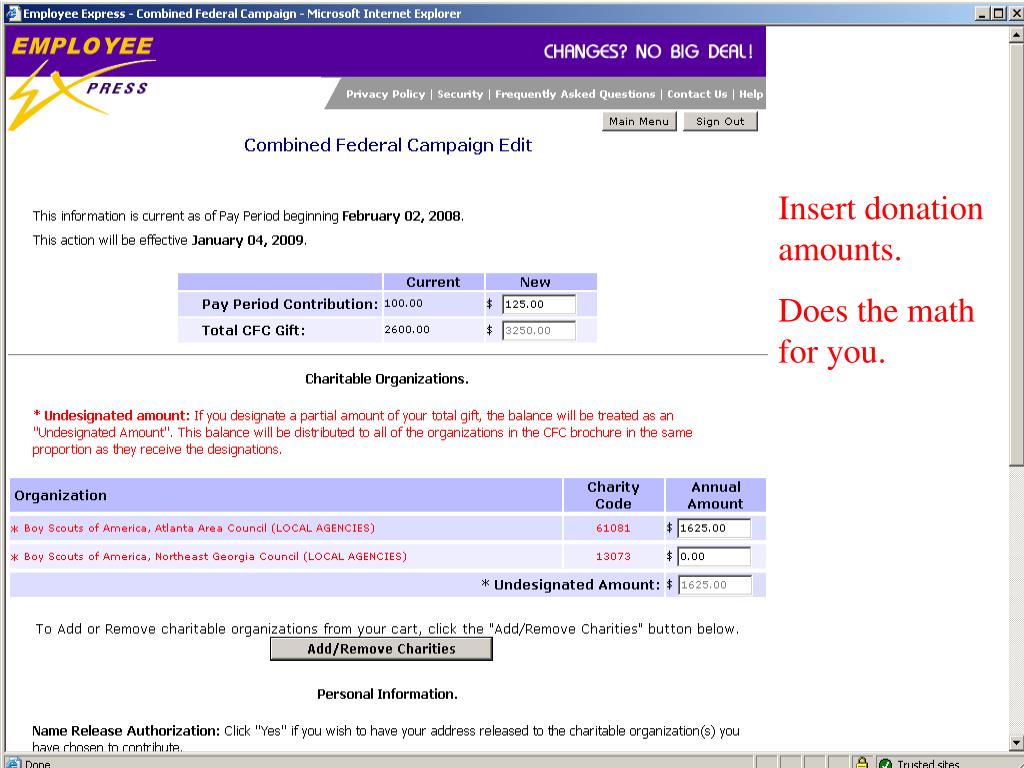Click the Personal Information heading

(x=387, y=694)
